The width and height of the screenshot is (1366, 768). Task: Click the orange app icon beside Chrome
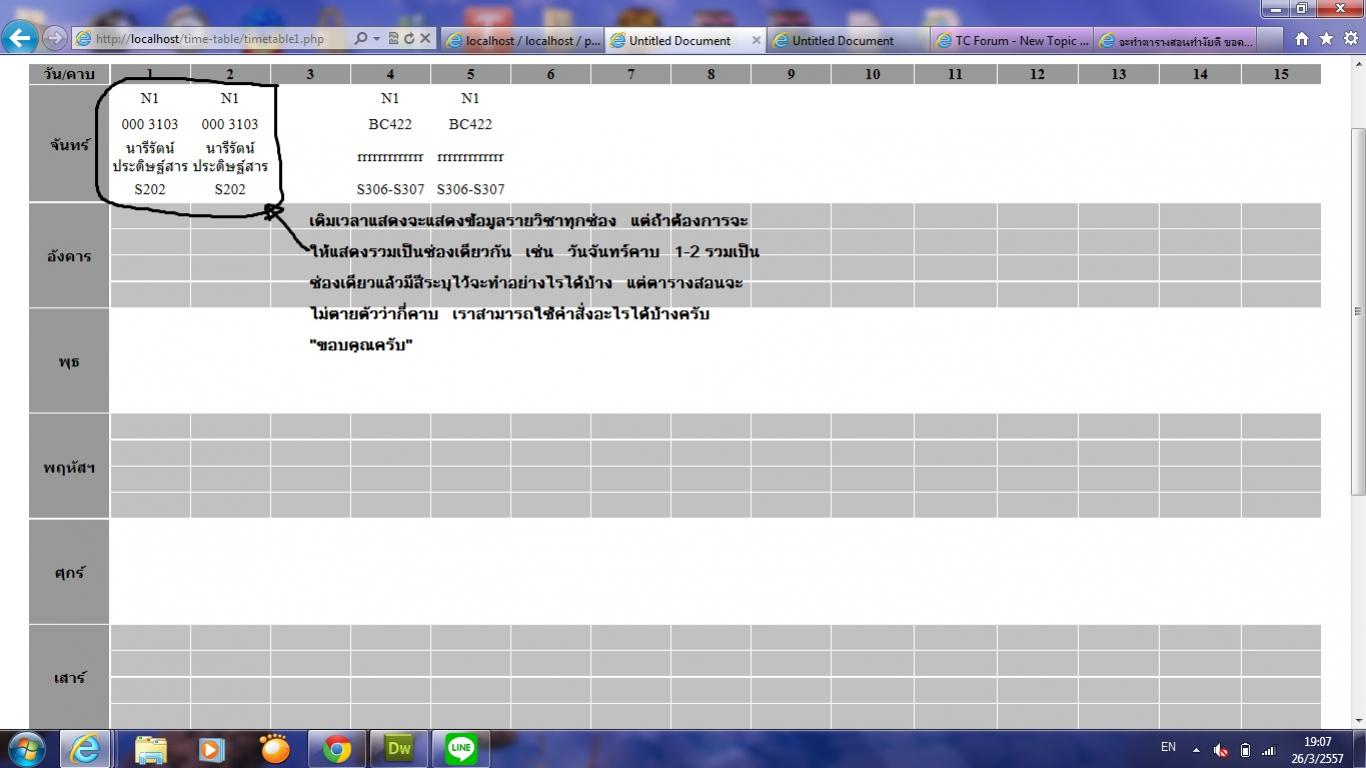point(274,749)
